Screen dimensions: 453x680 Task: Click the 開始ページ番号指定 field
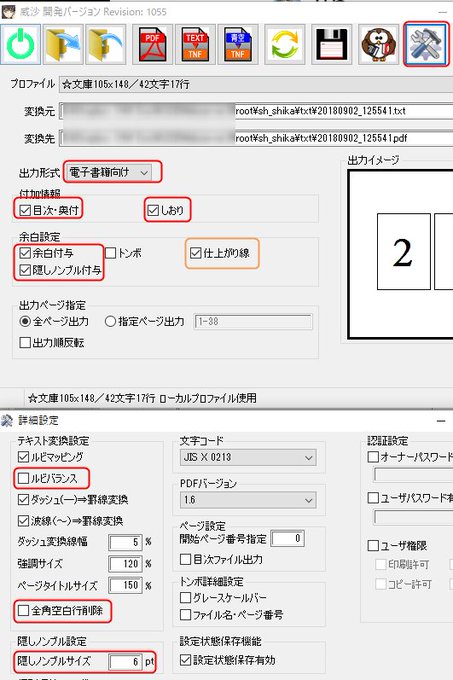coord(288,539)
